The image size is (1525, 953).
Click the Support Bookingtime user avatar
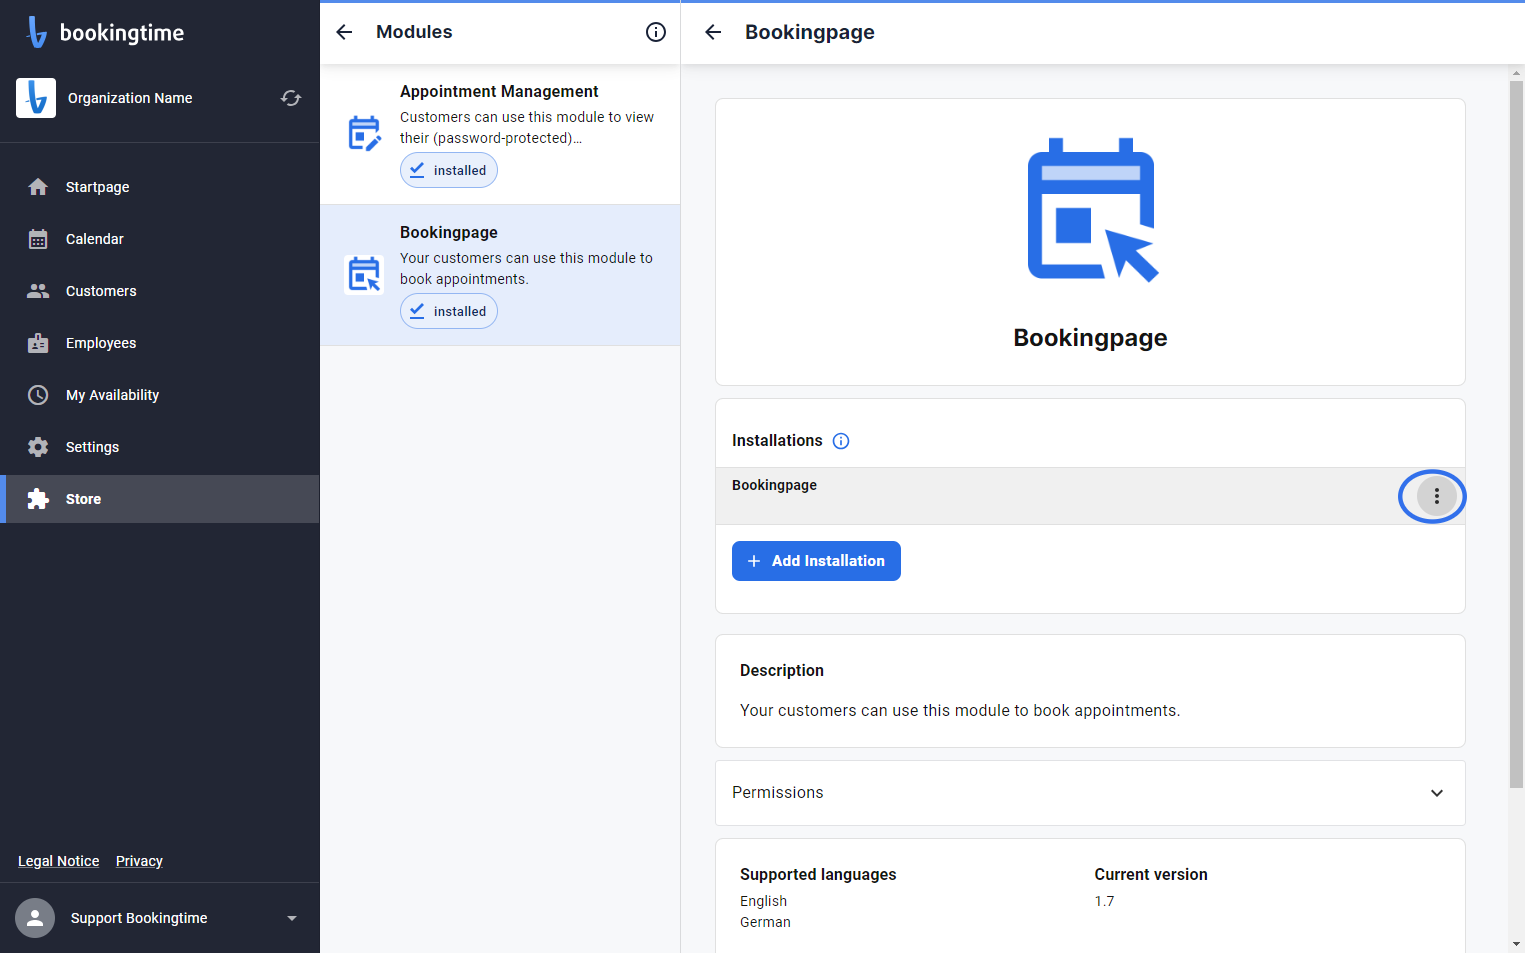tap(35, 918)
